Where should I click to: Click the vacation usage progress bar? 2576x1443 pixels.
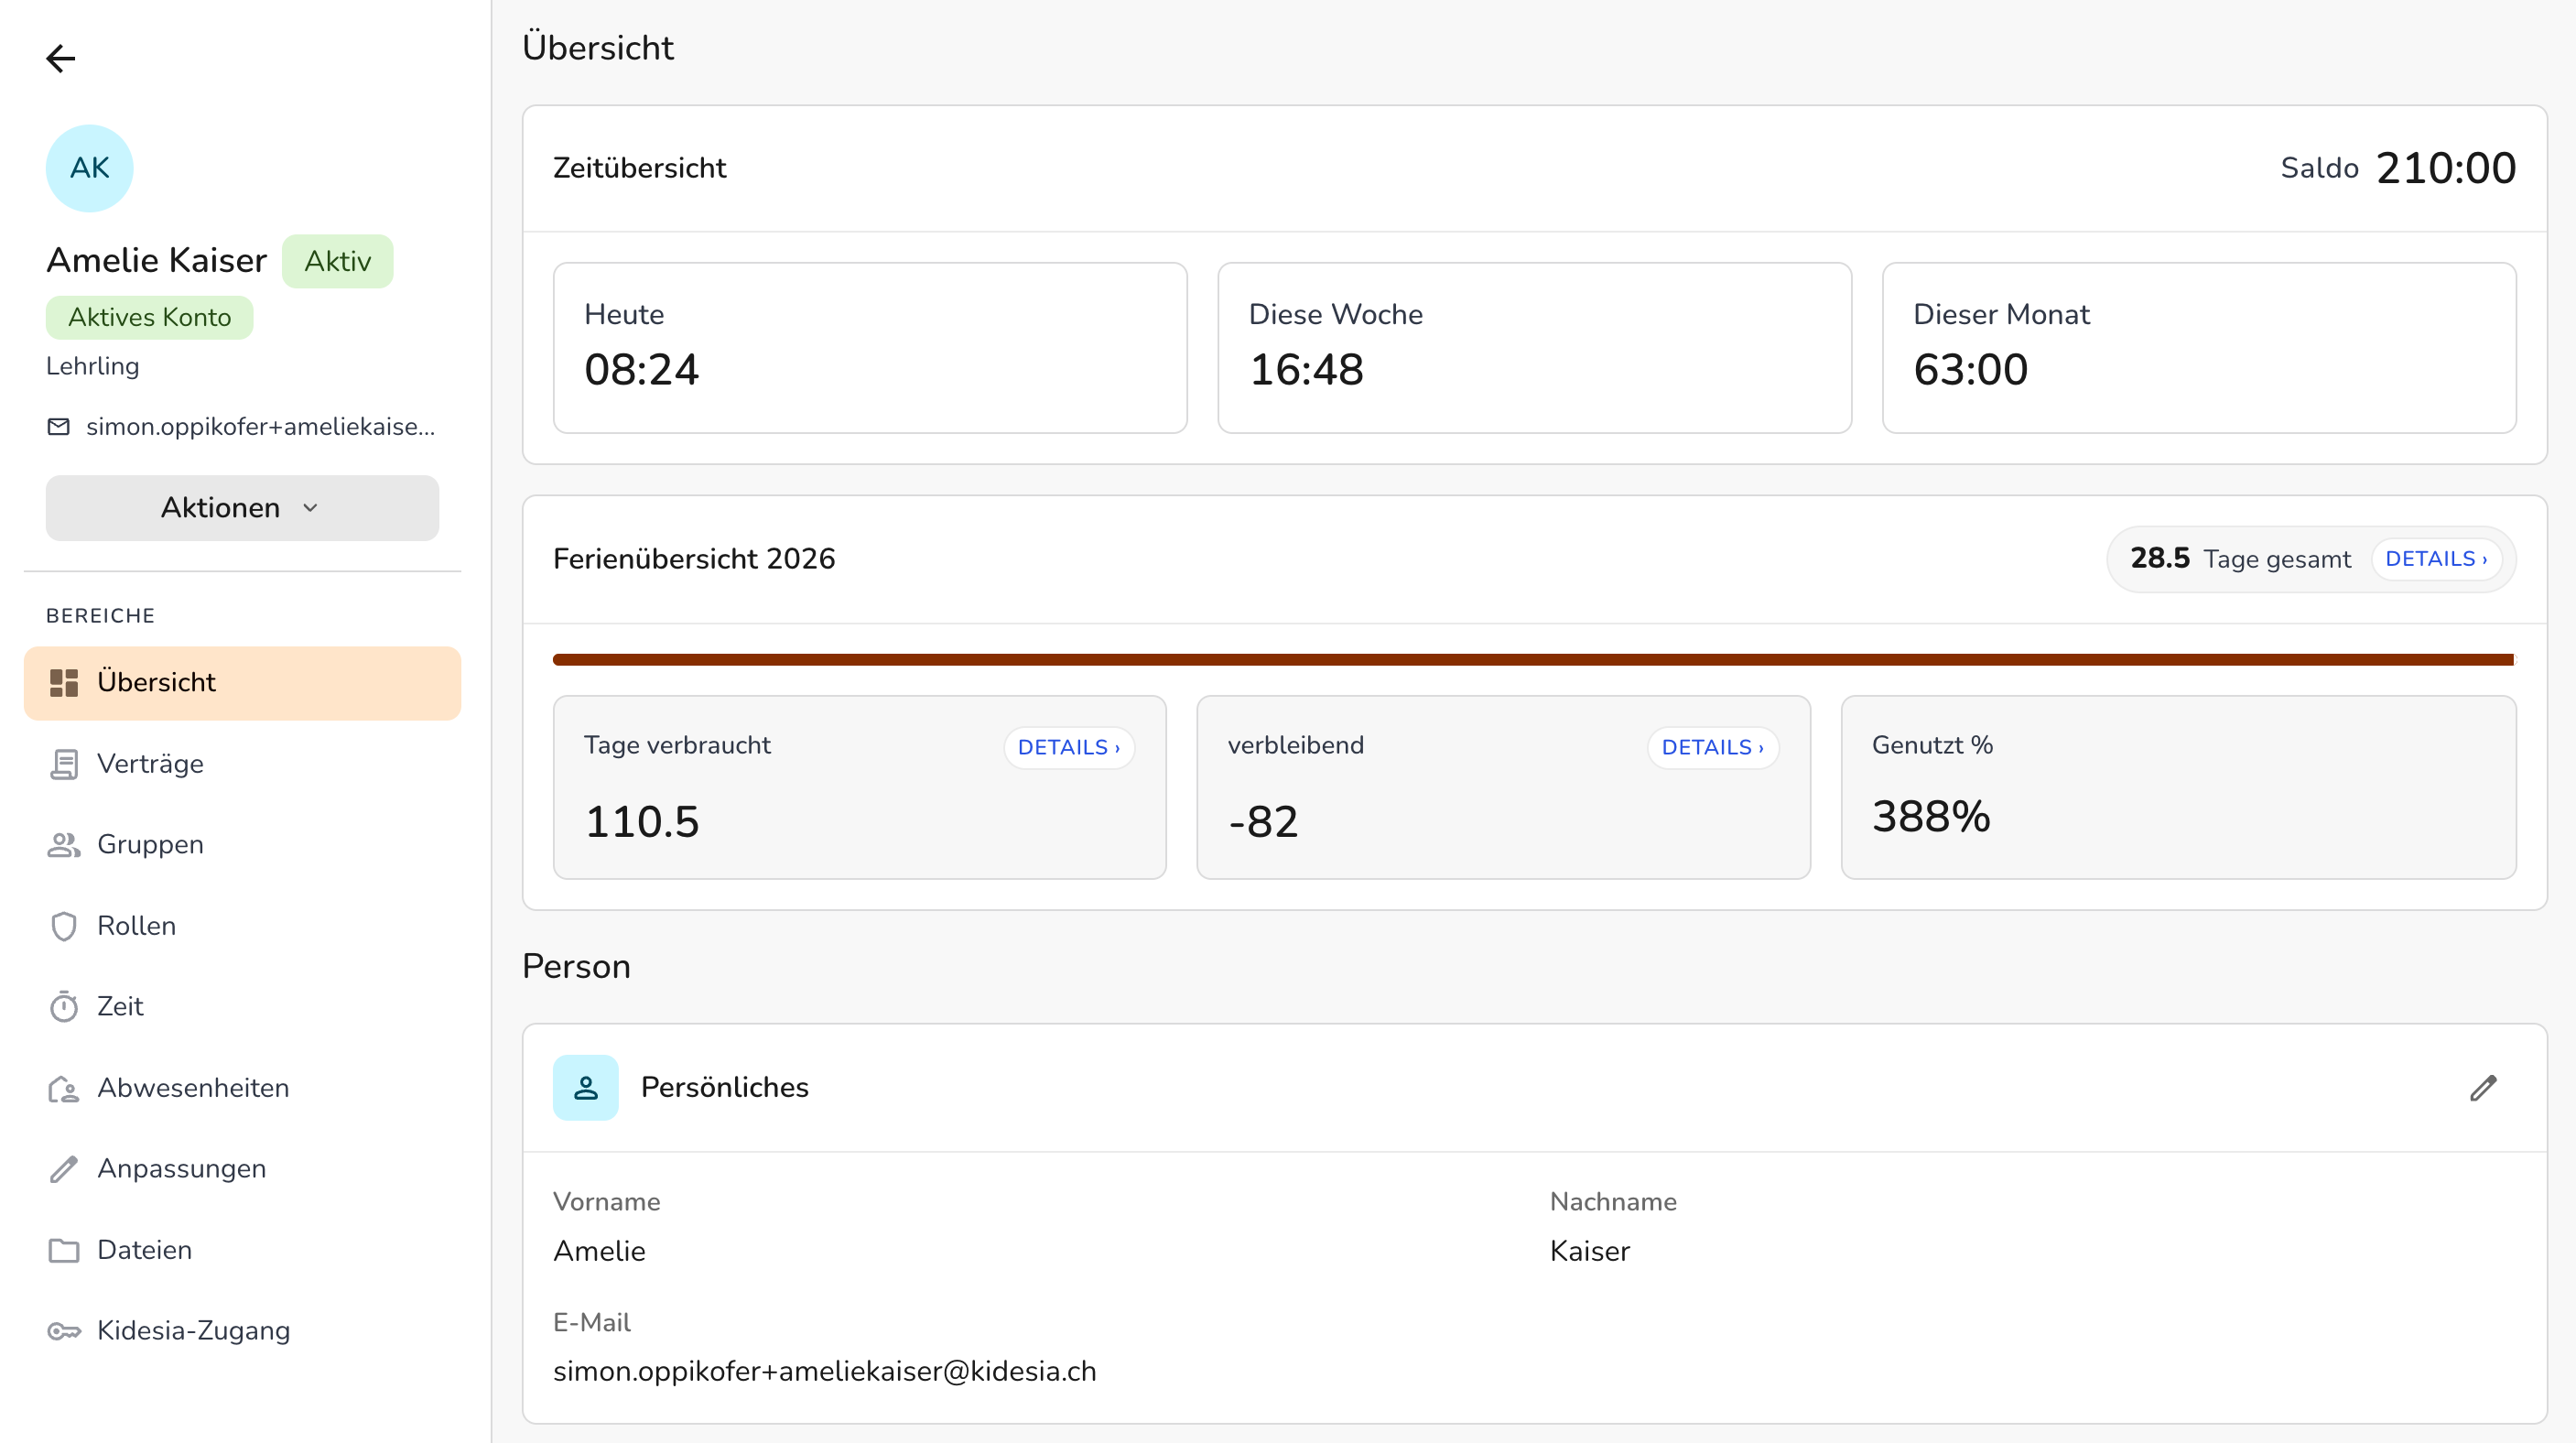(x=1534, y=660)
